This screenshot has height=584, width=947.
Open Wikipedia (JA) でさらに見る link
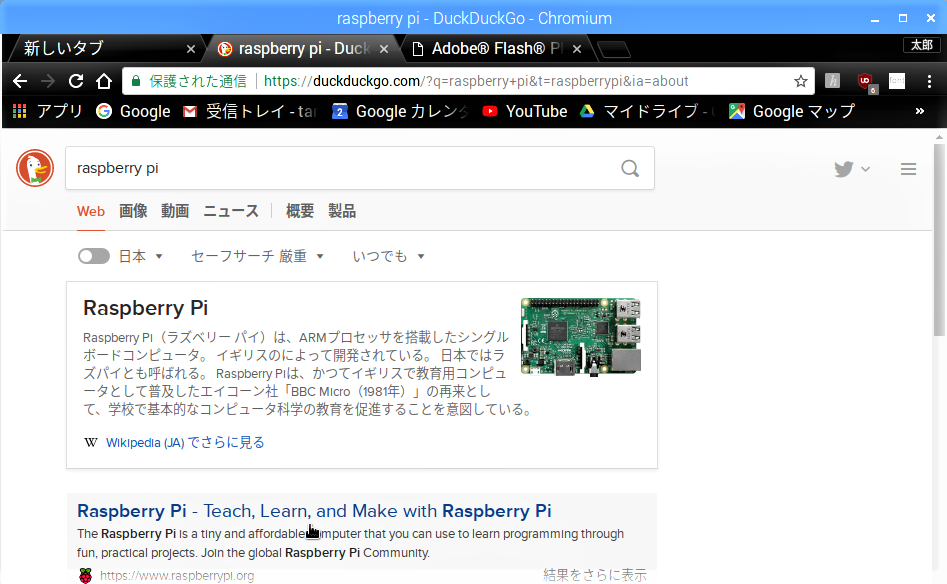pyautogui.click(x=185, y=443)
